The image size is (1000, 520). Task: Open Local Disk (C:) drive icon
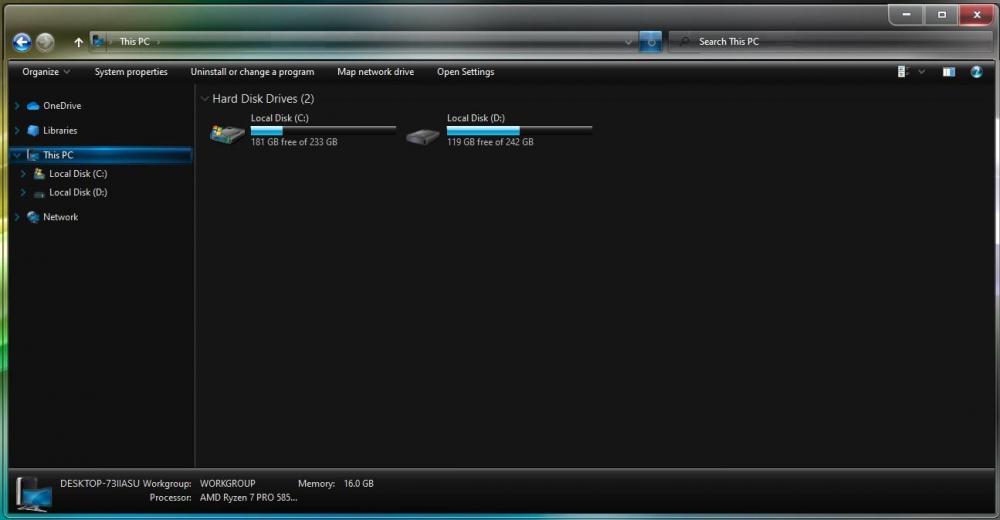click(x=228, y=135)
